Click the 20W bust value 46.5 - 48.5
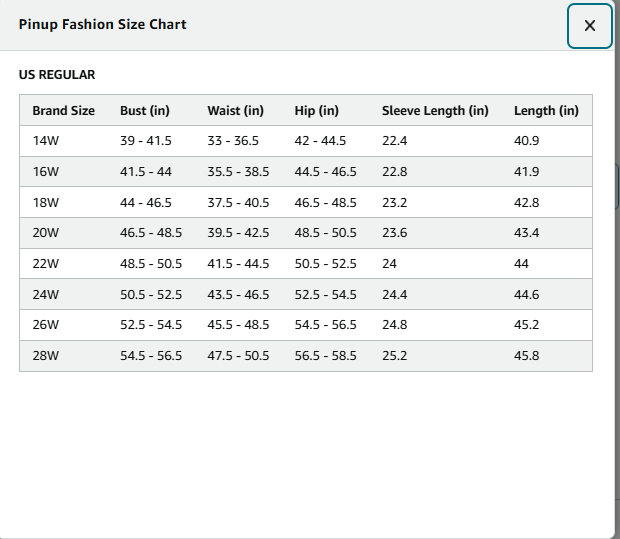 pyautogui.click(x=151, y=233)
